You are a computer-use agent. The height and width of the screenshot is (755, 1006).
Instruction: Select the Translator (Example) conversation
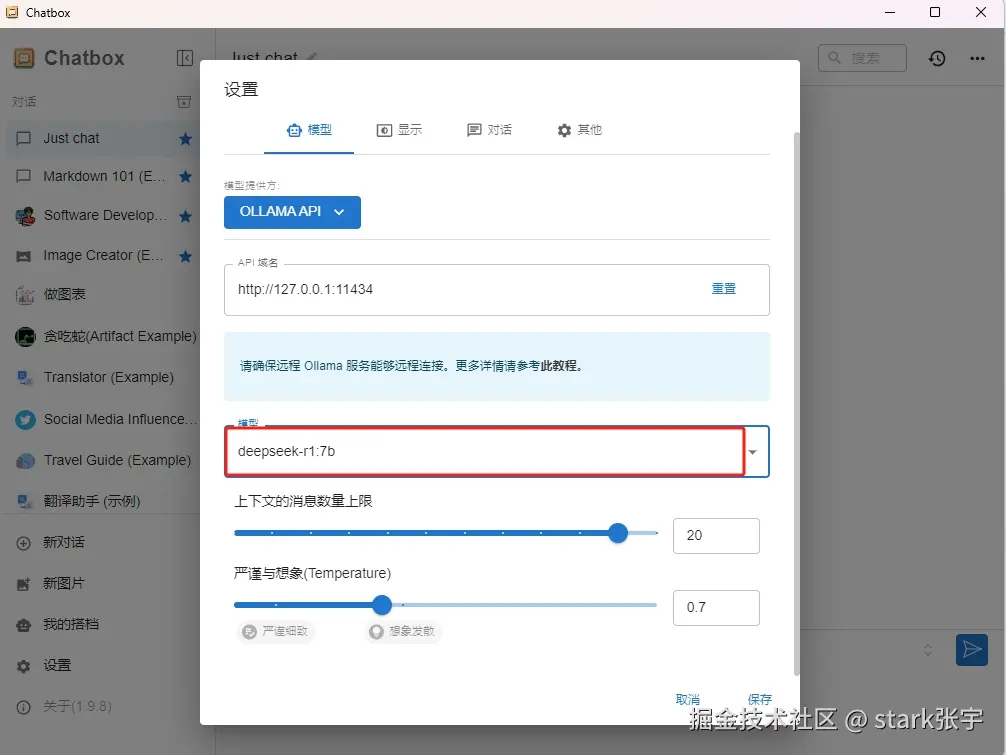(103, 377)
